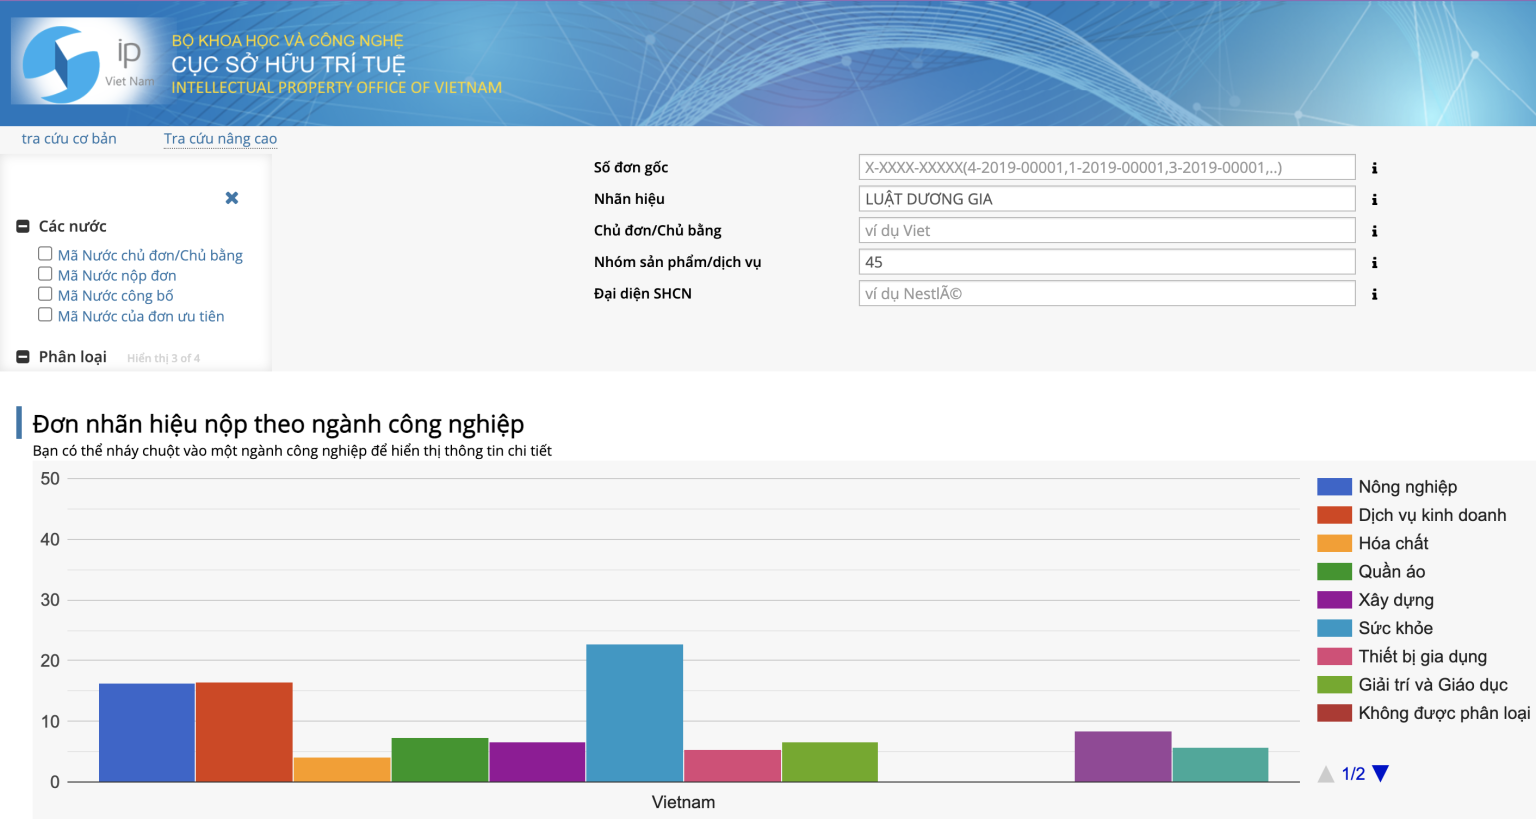Enable Mã Nước chủ đơn/Chủ bằng checkbox

click(45, 254)
